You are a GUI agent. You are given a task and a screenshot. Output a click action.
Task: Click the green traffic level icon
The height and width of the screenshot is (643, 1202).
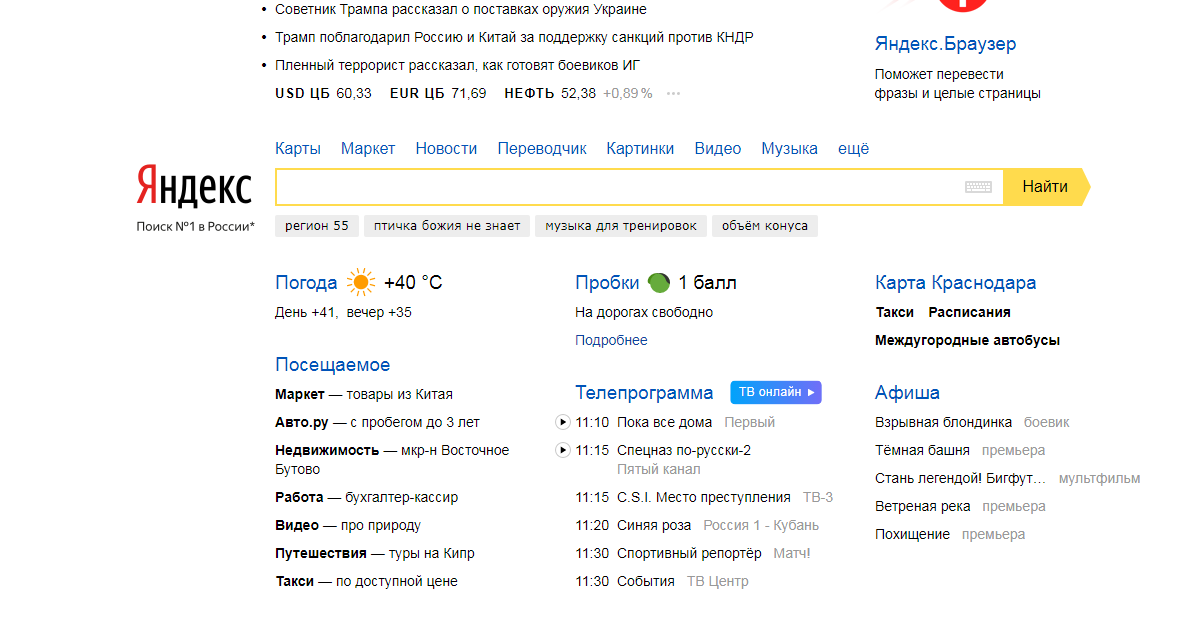(658, 283)
